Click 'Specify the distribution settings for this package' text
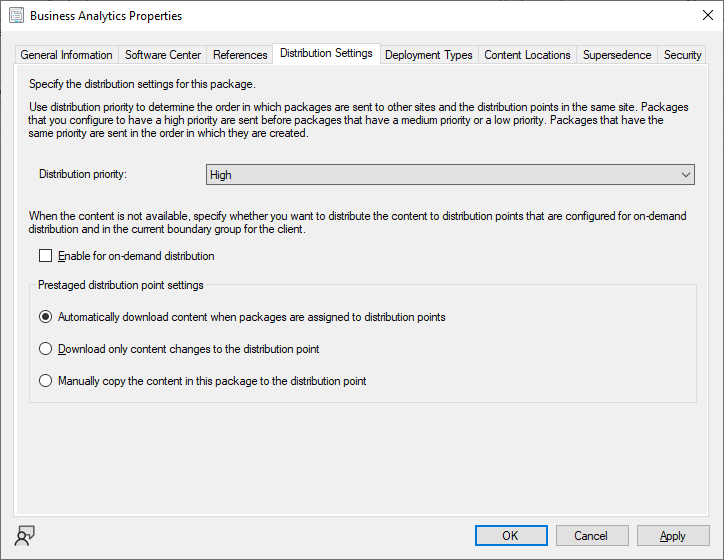 (142, 84)
